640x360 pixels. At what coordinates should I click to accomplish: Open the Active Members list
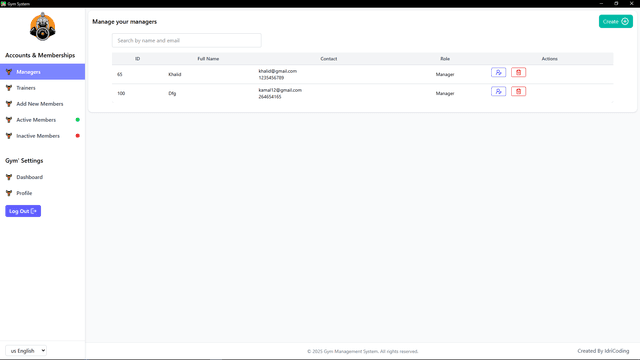[42, 120]
